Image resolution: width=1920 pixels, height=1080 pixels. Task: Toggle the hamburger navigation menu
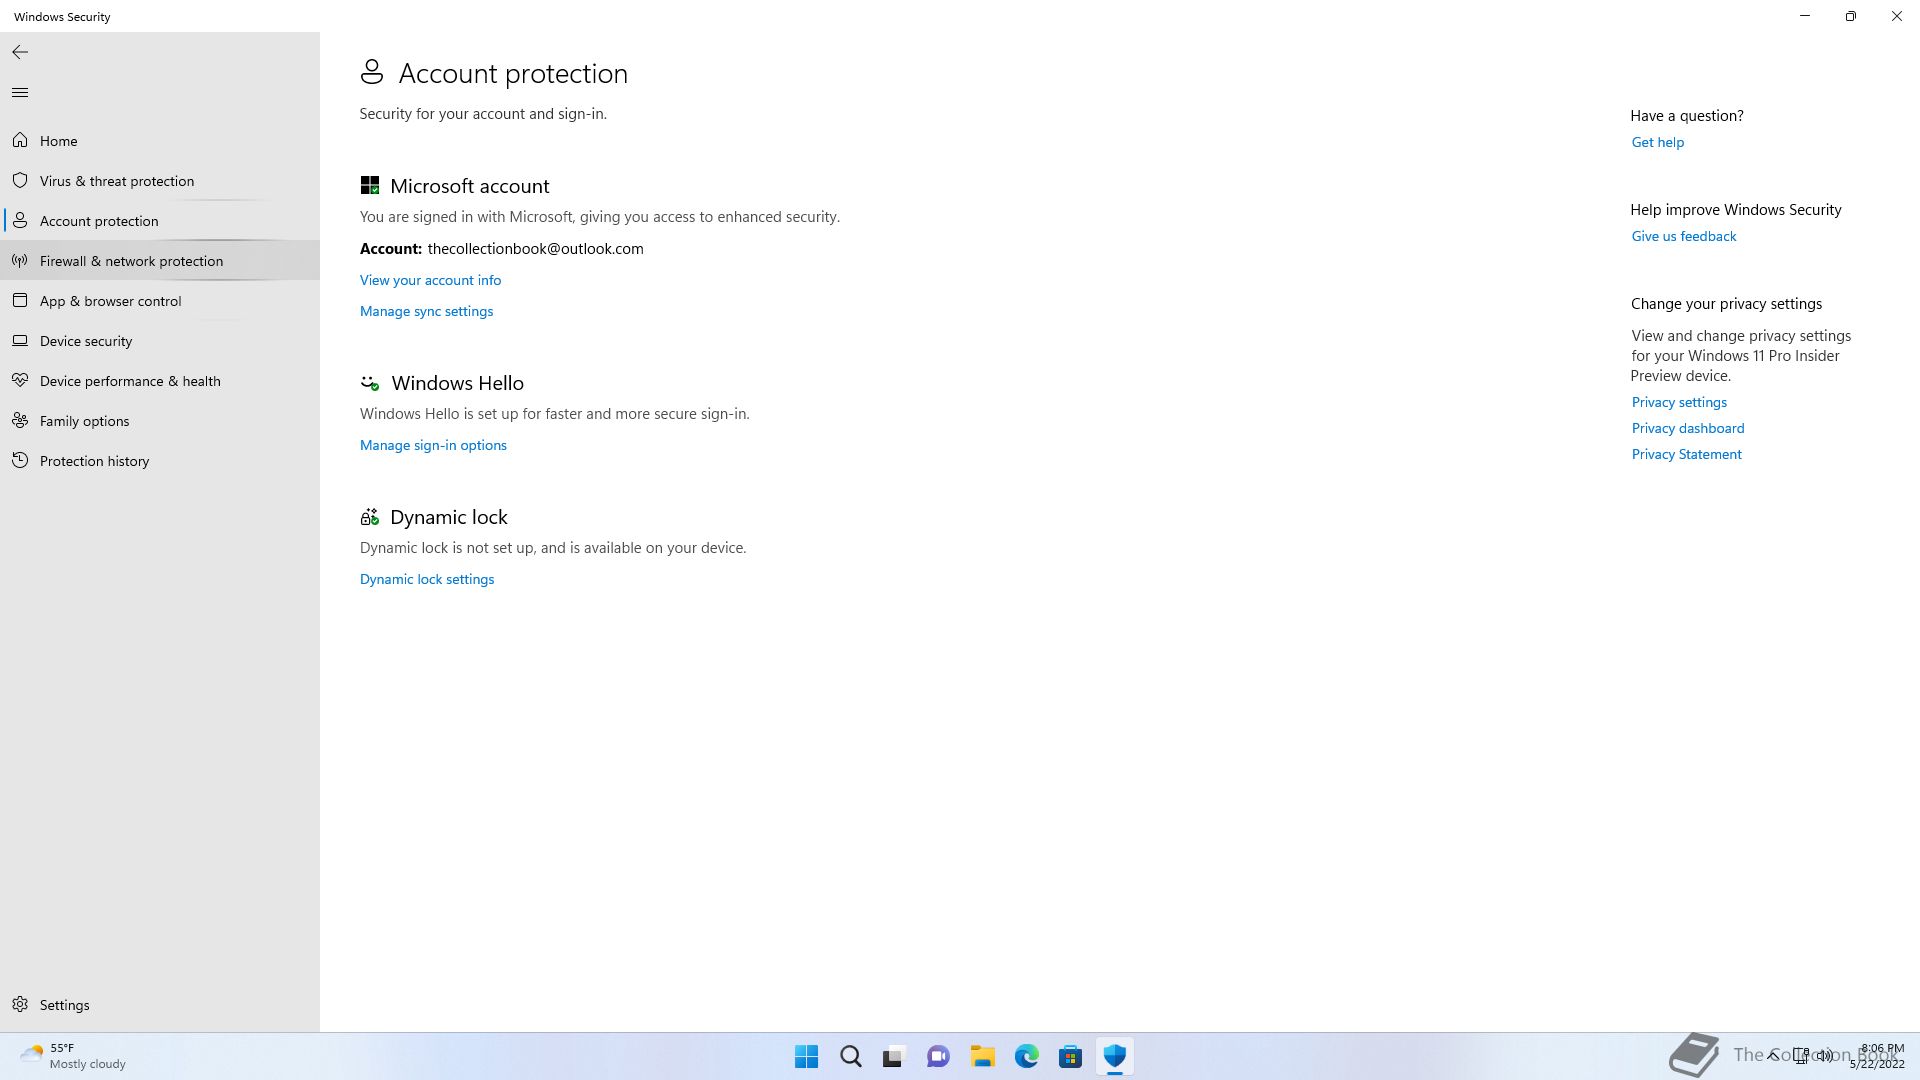point(20,93)
